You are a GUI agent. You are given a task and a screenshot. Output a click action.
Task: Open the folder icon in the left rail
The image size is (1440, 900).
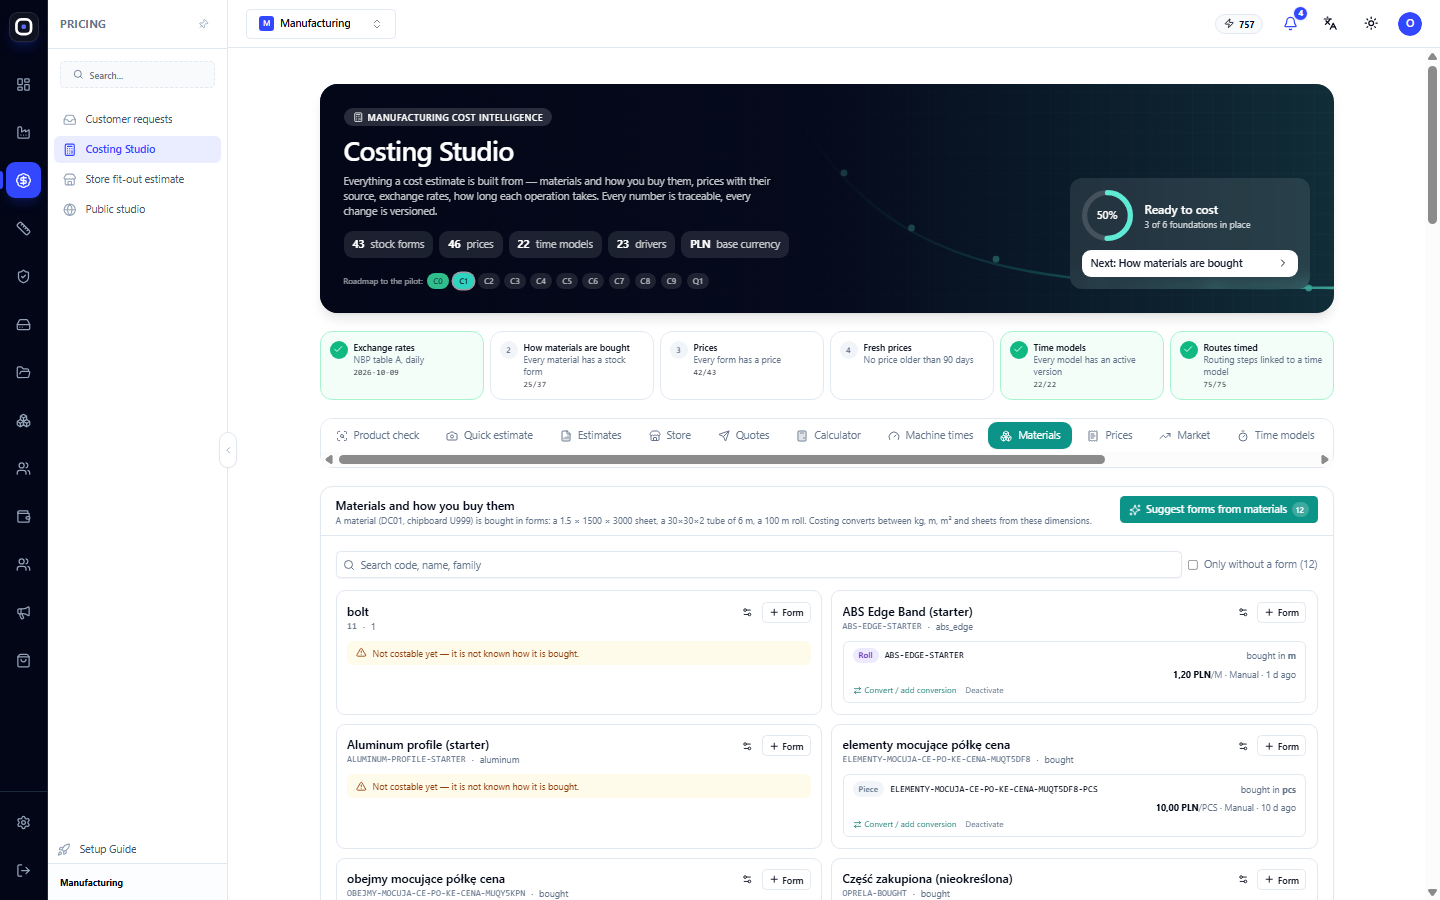click(24, 373)
